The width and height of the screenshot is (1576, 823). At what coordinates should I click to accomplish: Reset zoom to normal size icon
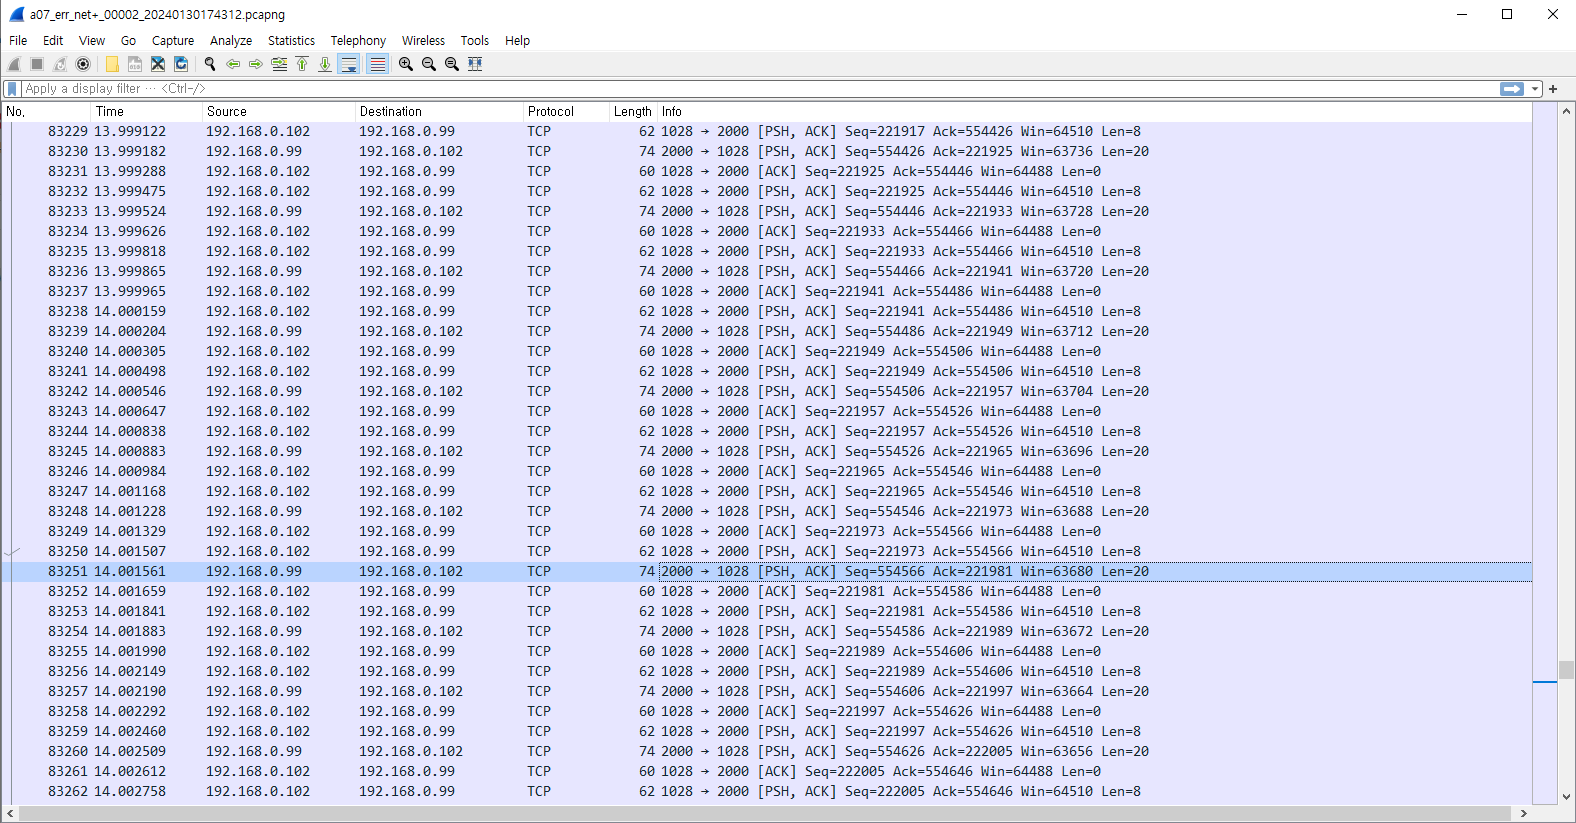[452, 64]
